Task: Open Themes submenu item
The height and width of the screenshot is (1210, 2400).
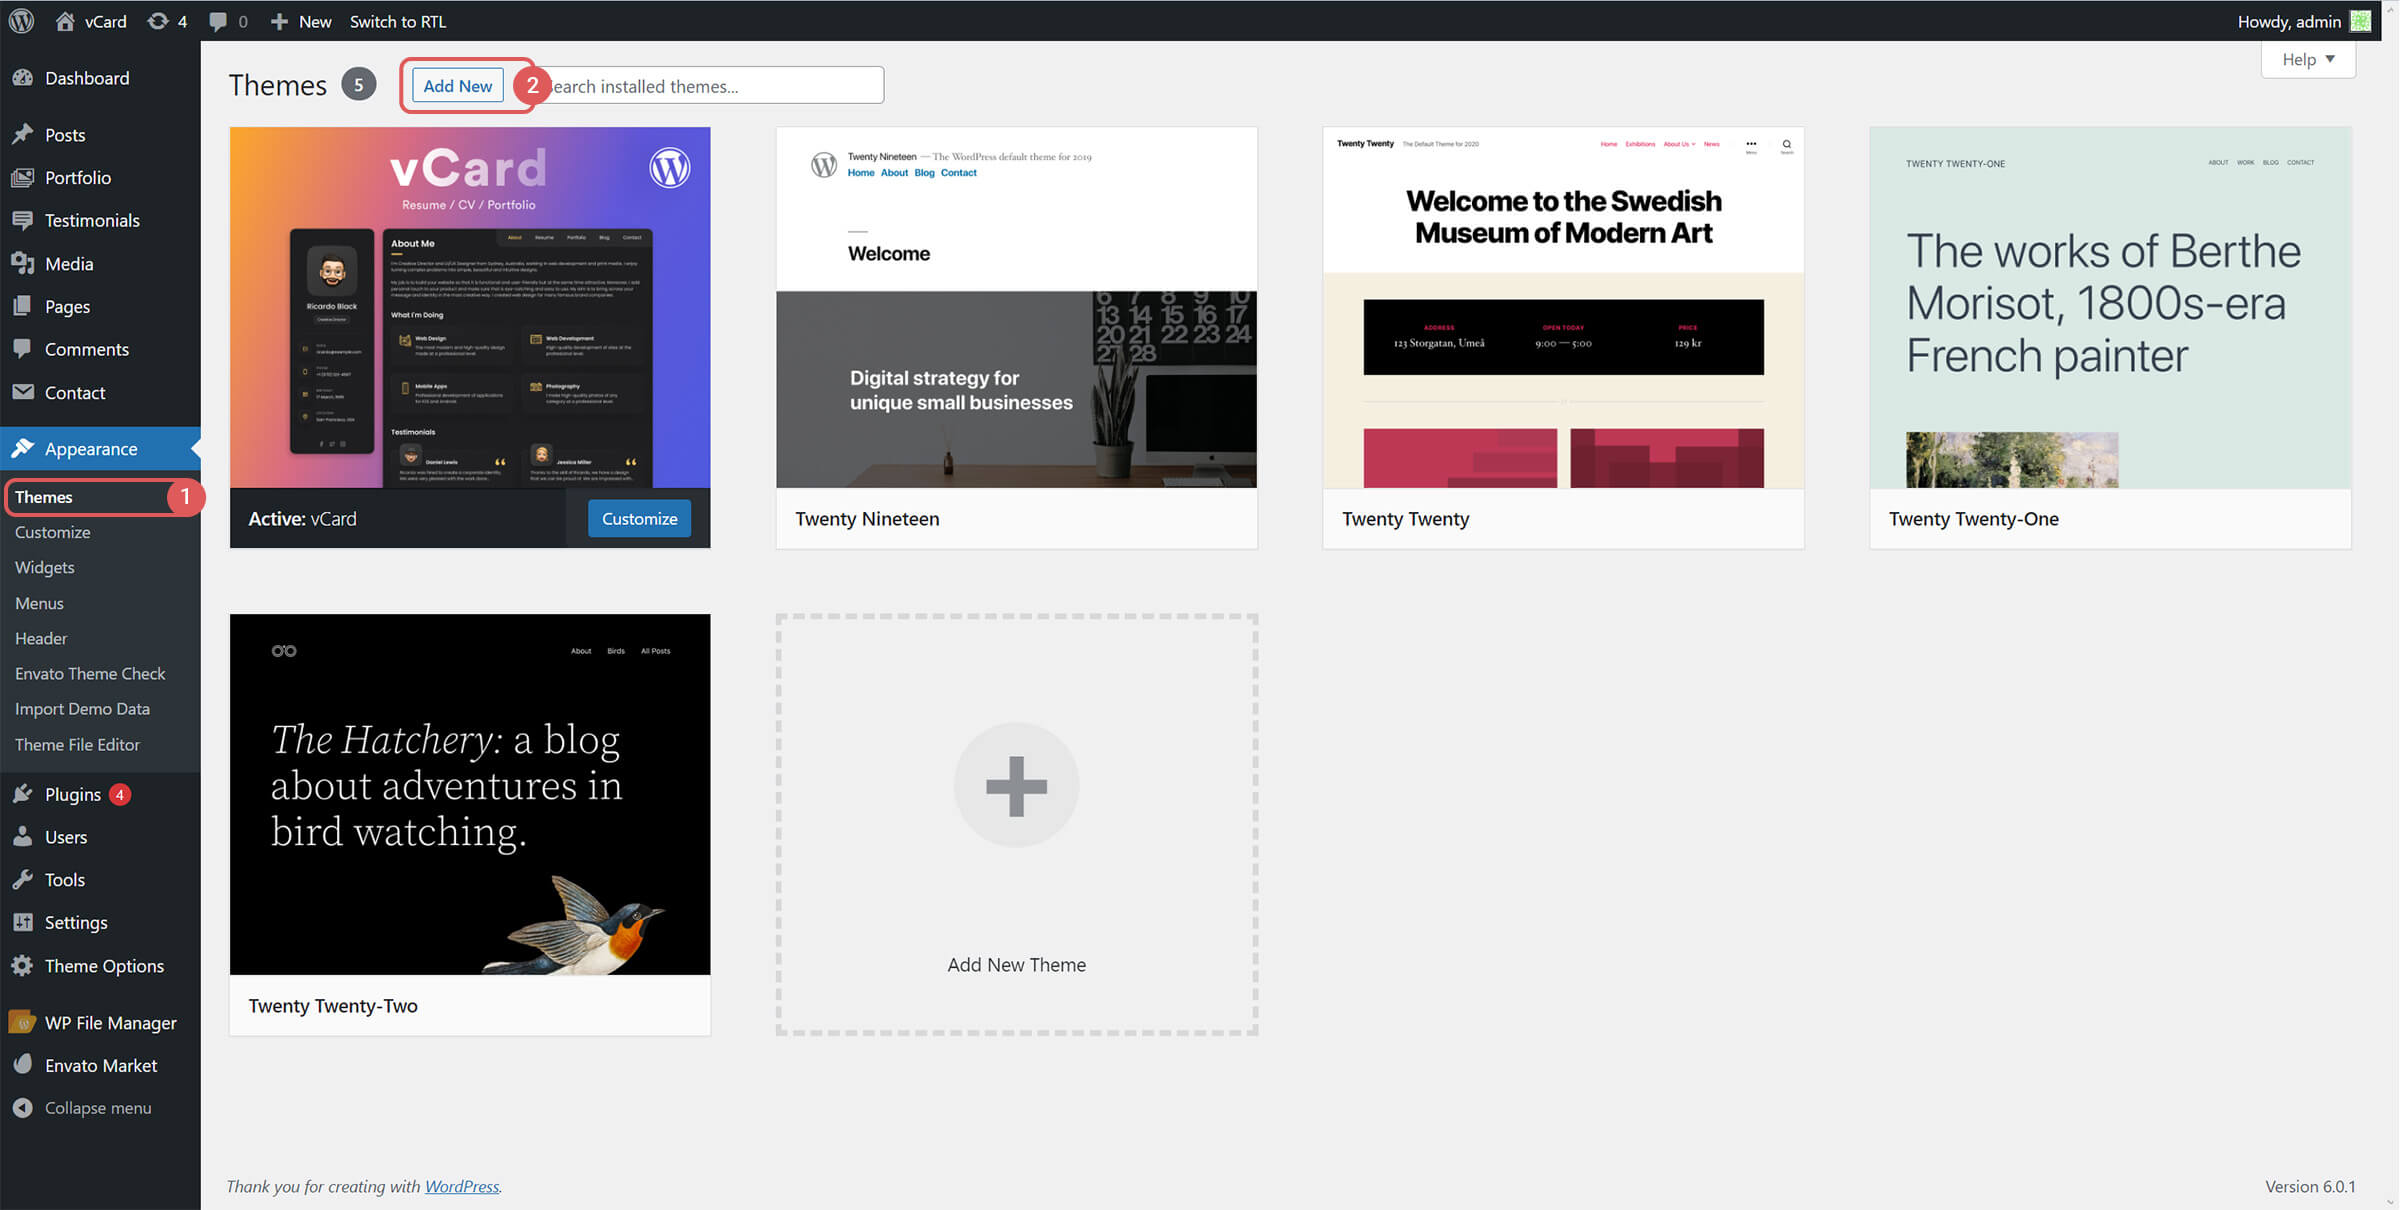Action: (x=43, y=497)
